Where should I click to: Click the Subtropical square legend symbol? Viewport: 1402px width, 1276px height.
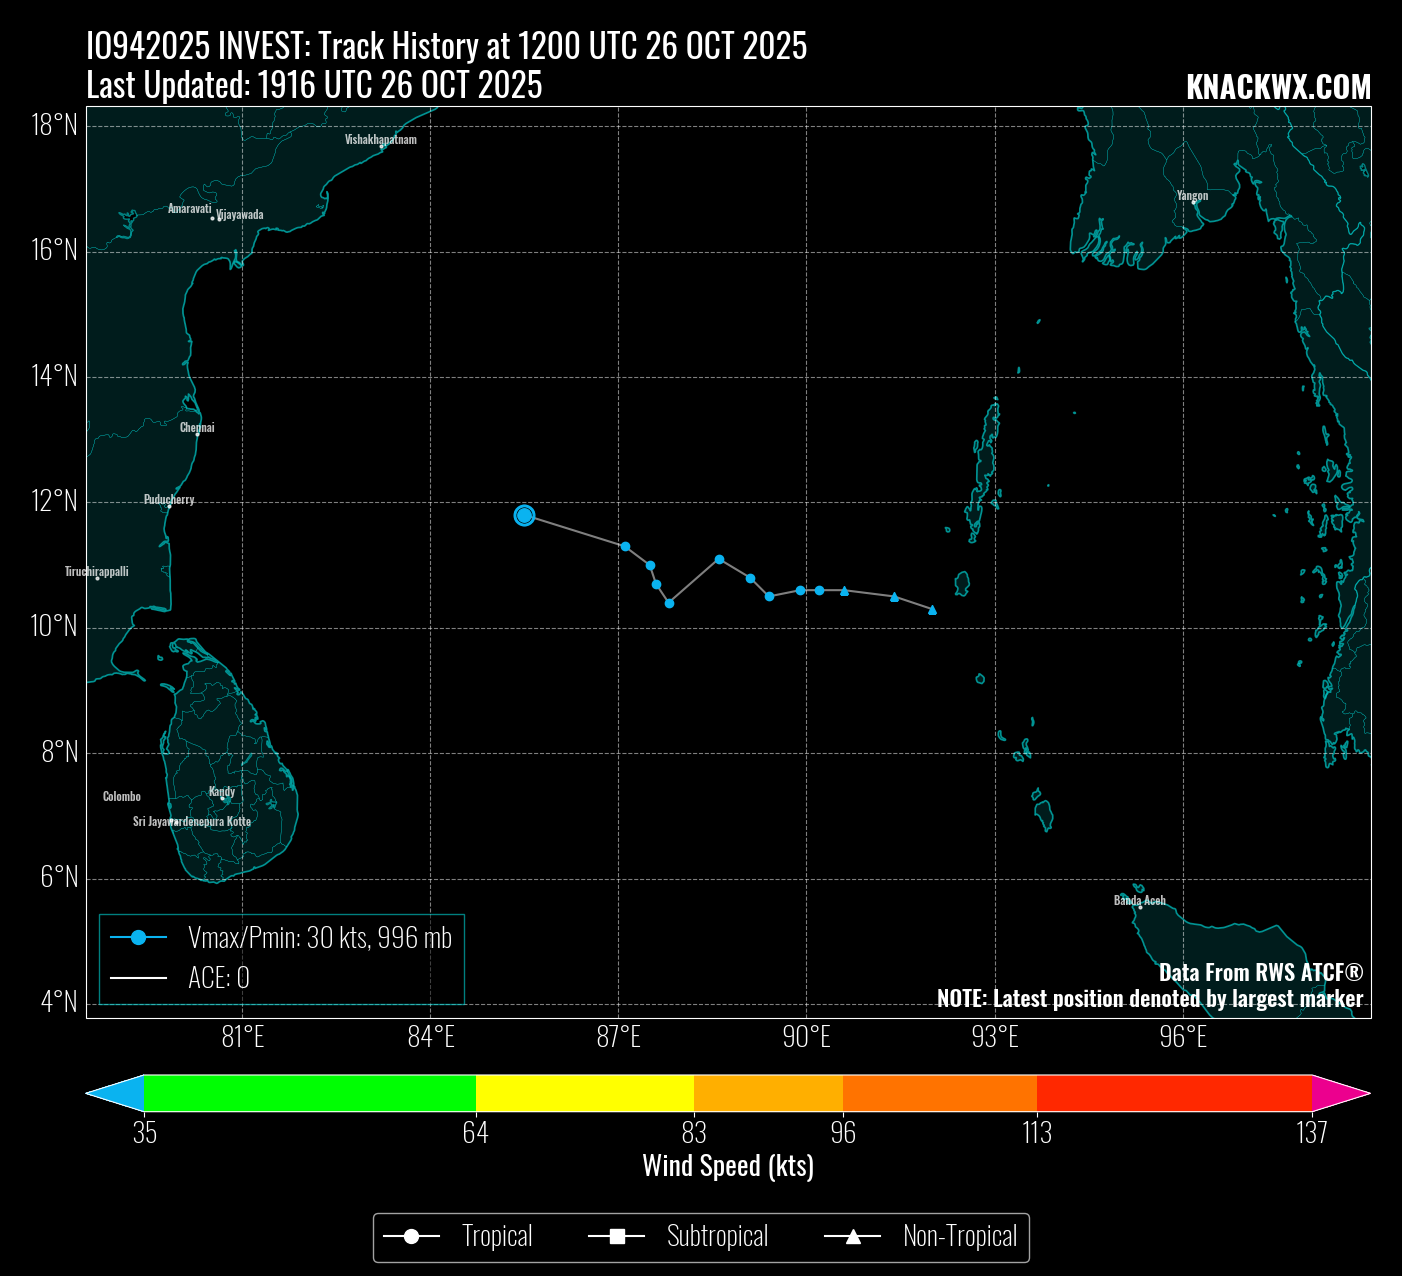point(617,1237)
